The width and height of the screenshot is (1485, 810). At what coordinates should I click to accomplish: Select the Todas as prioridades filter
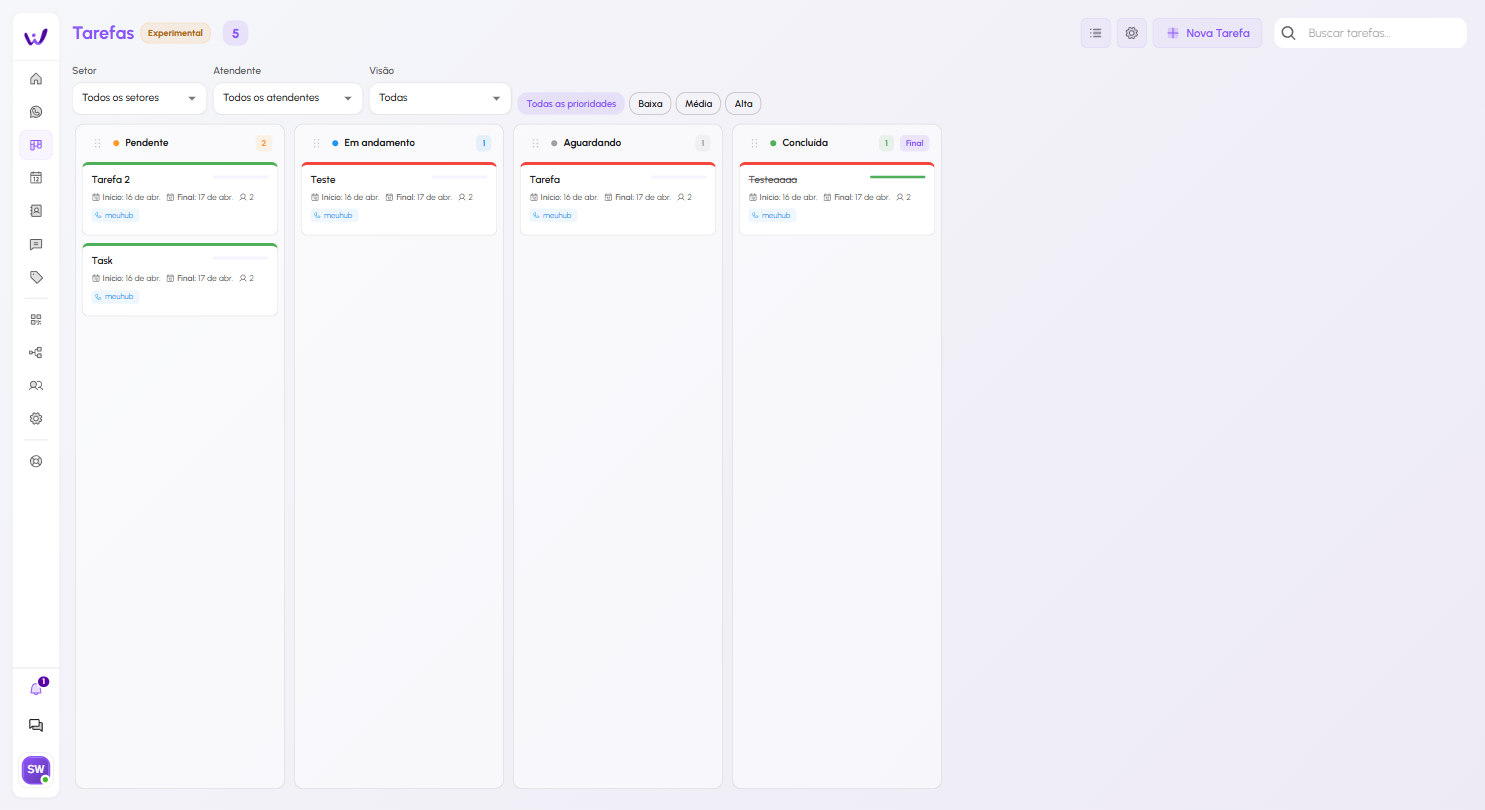coord(571,104)
